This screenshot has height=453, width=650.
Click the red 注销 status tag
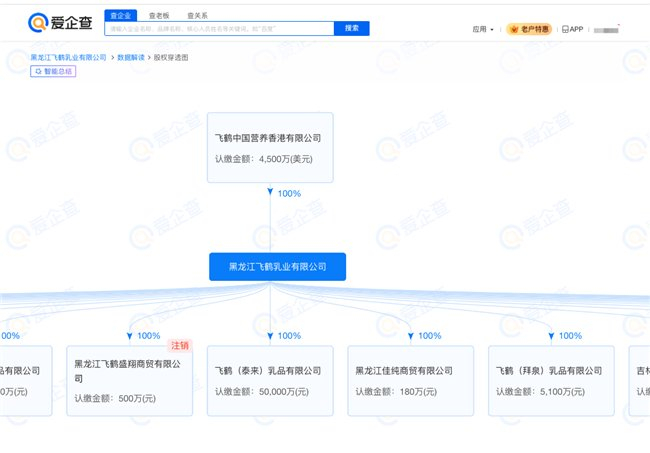click(179, 345)
